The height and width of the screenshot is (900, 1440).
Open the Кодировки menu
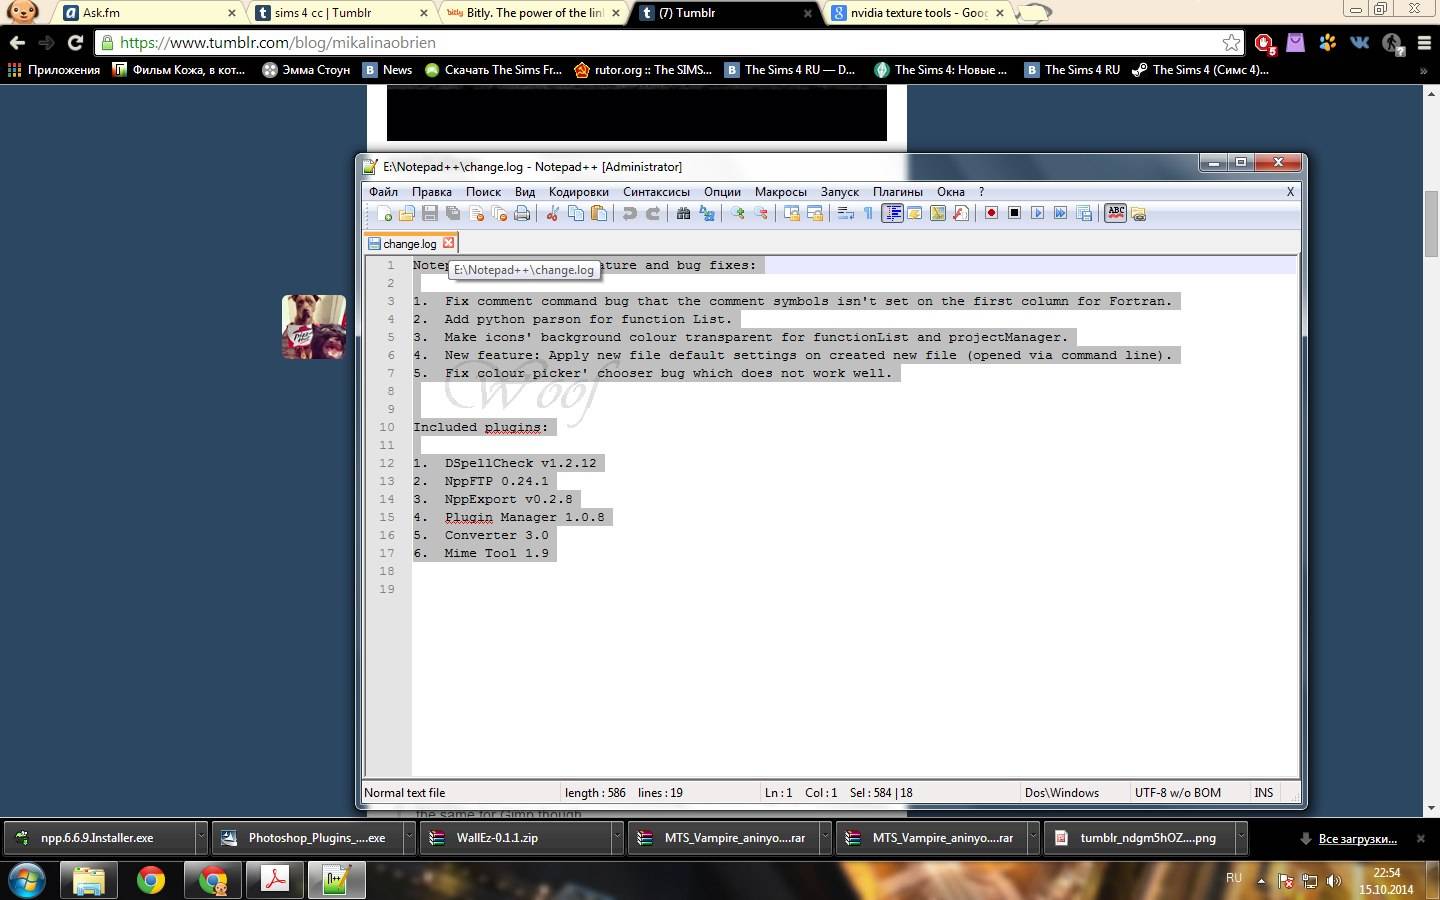click(578, 192)
